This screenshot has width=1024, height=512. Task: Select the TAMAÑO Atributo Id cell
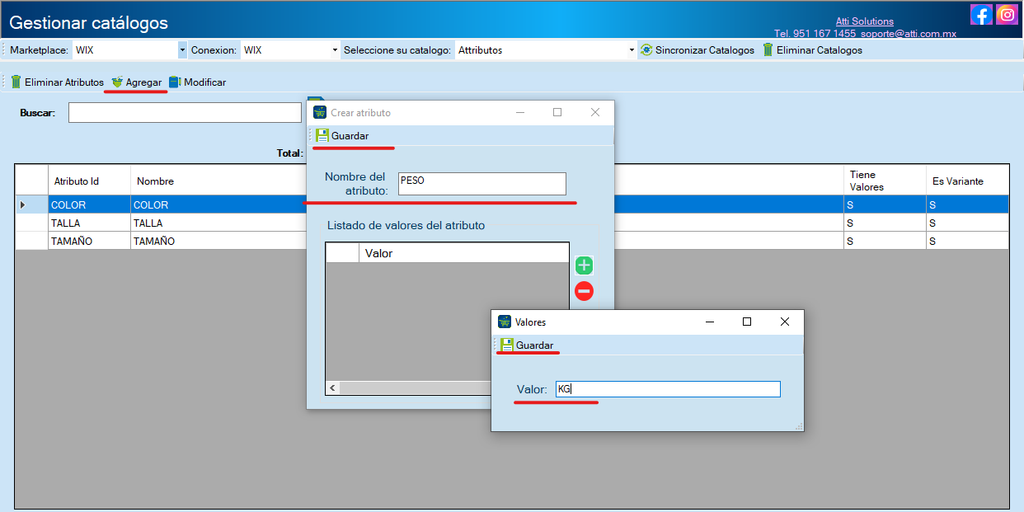pyautogui.click(x=89, y=241)
